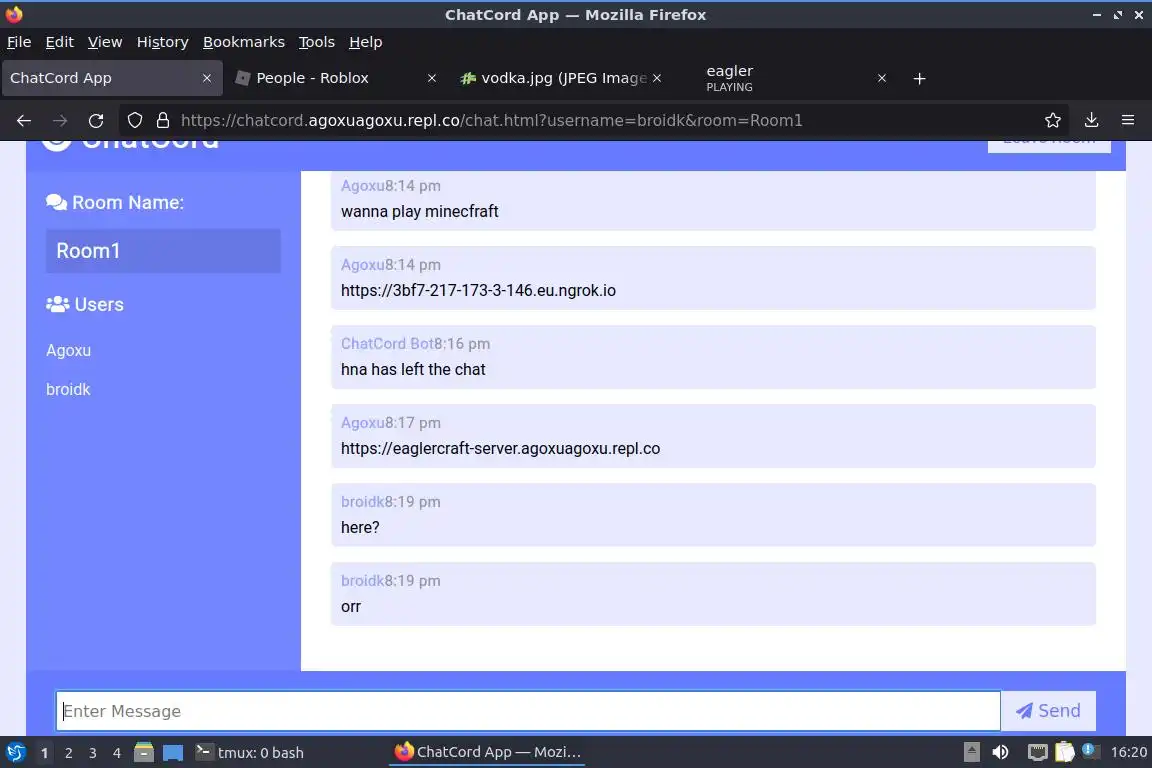Click the browser forward arrow

60,121
